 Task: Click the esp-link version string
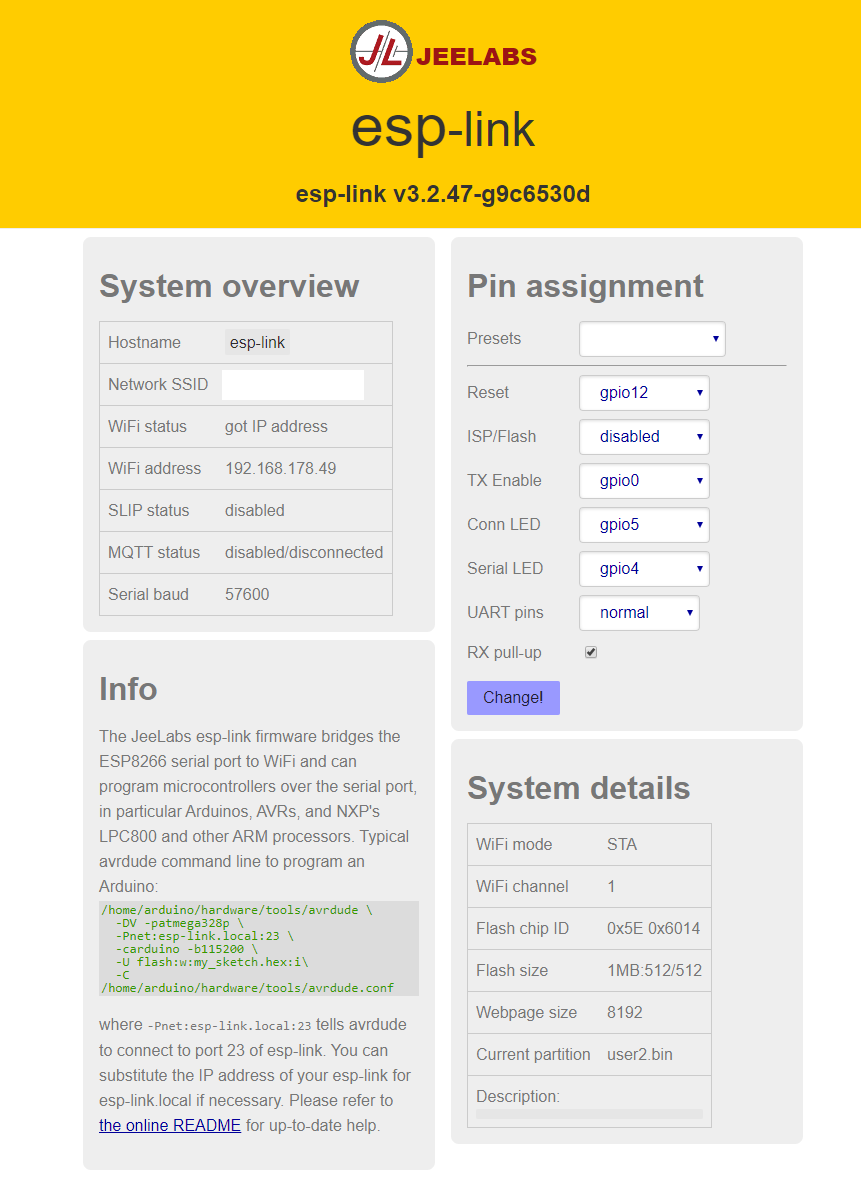[443, 194]
